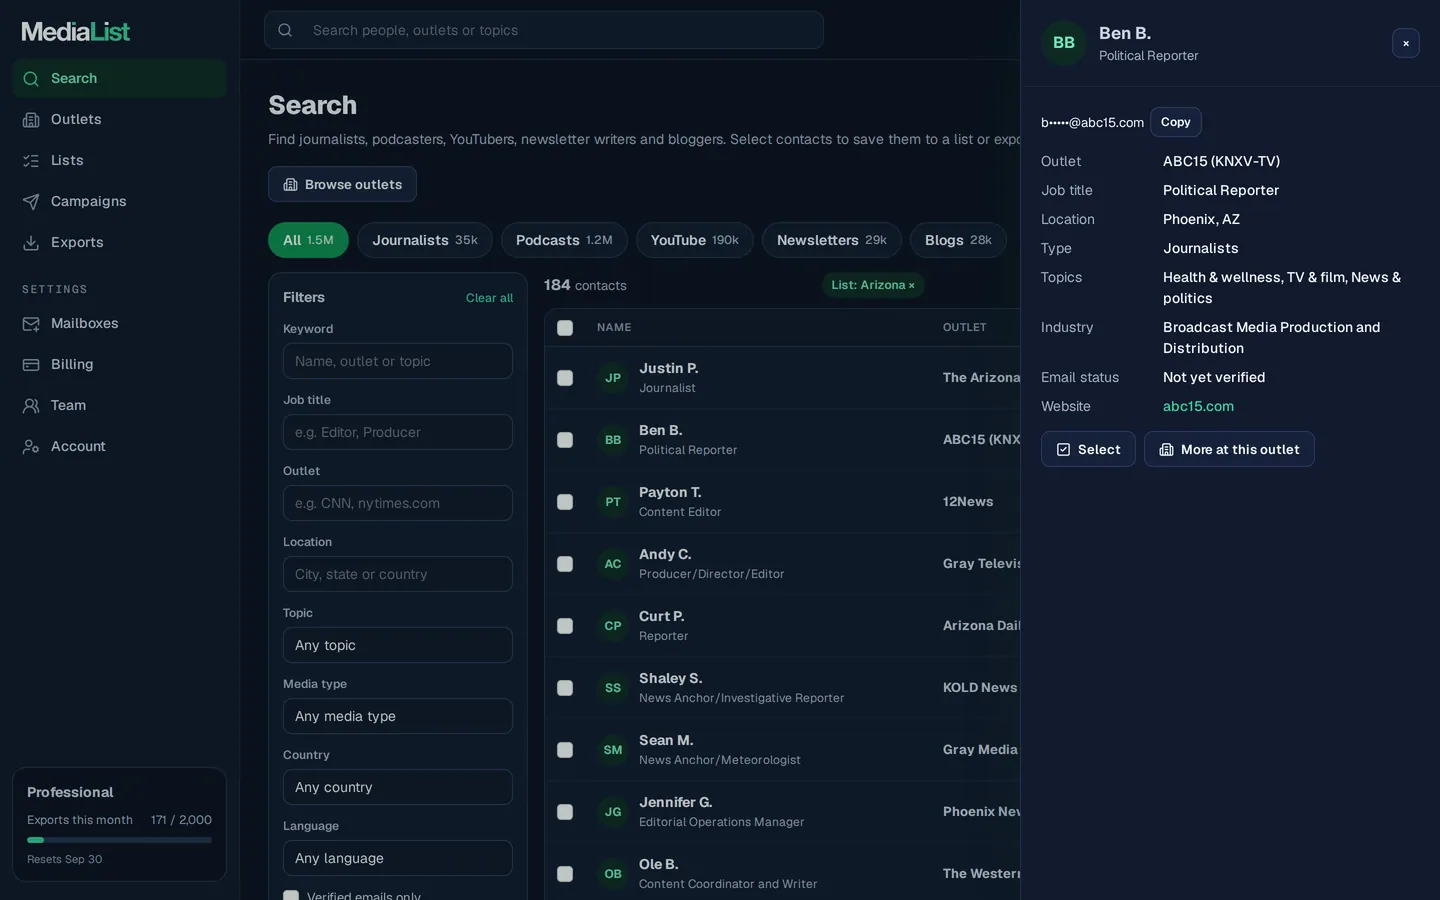Click Clear all in Filters
Viewport: 1440px width, 900px height.
(x=489, y=298)
